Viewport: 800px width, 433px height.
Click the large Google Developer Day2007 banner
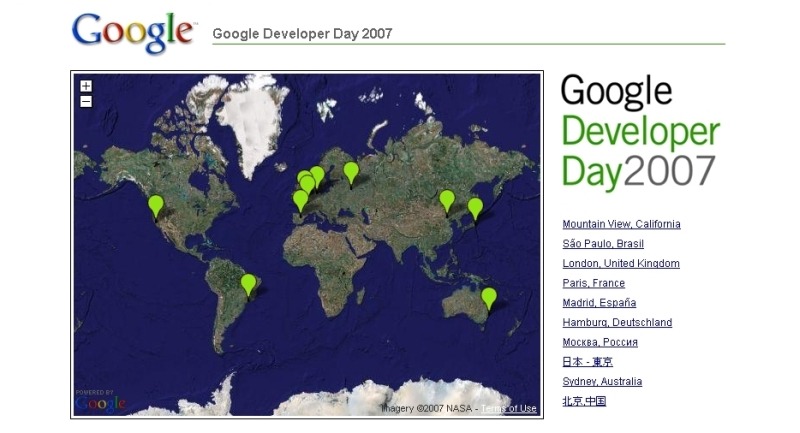pyautogui.click(x=640, y=132)
